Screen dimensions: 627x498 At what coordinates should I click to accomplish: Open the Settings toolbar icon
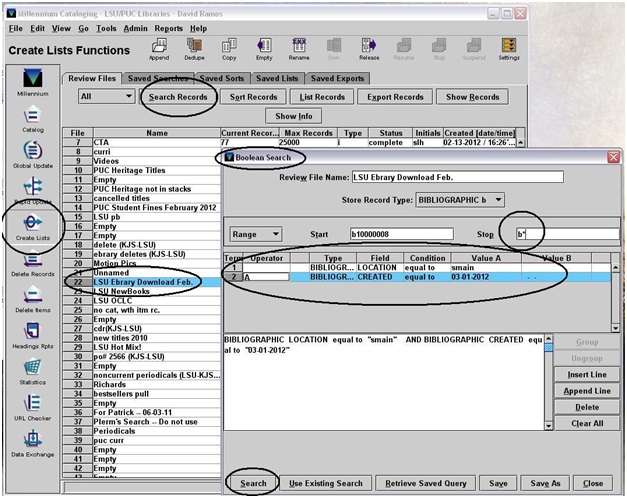click(508, 50)
